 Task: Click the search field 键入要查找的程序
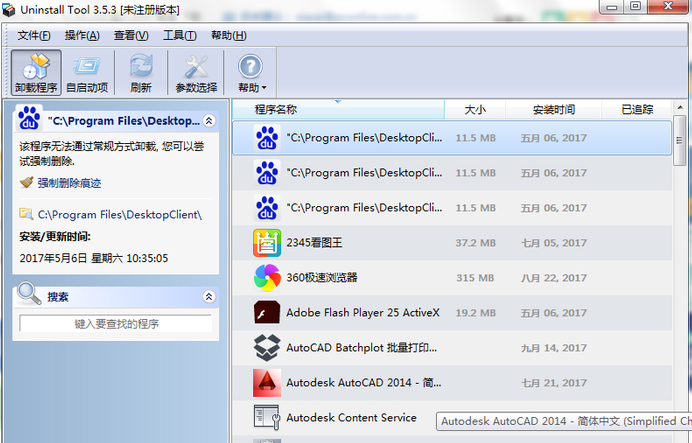(116, 324)
